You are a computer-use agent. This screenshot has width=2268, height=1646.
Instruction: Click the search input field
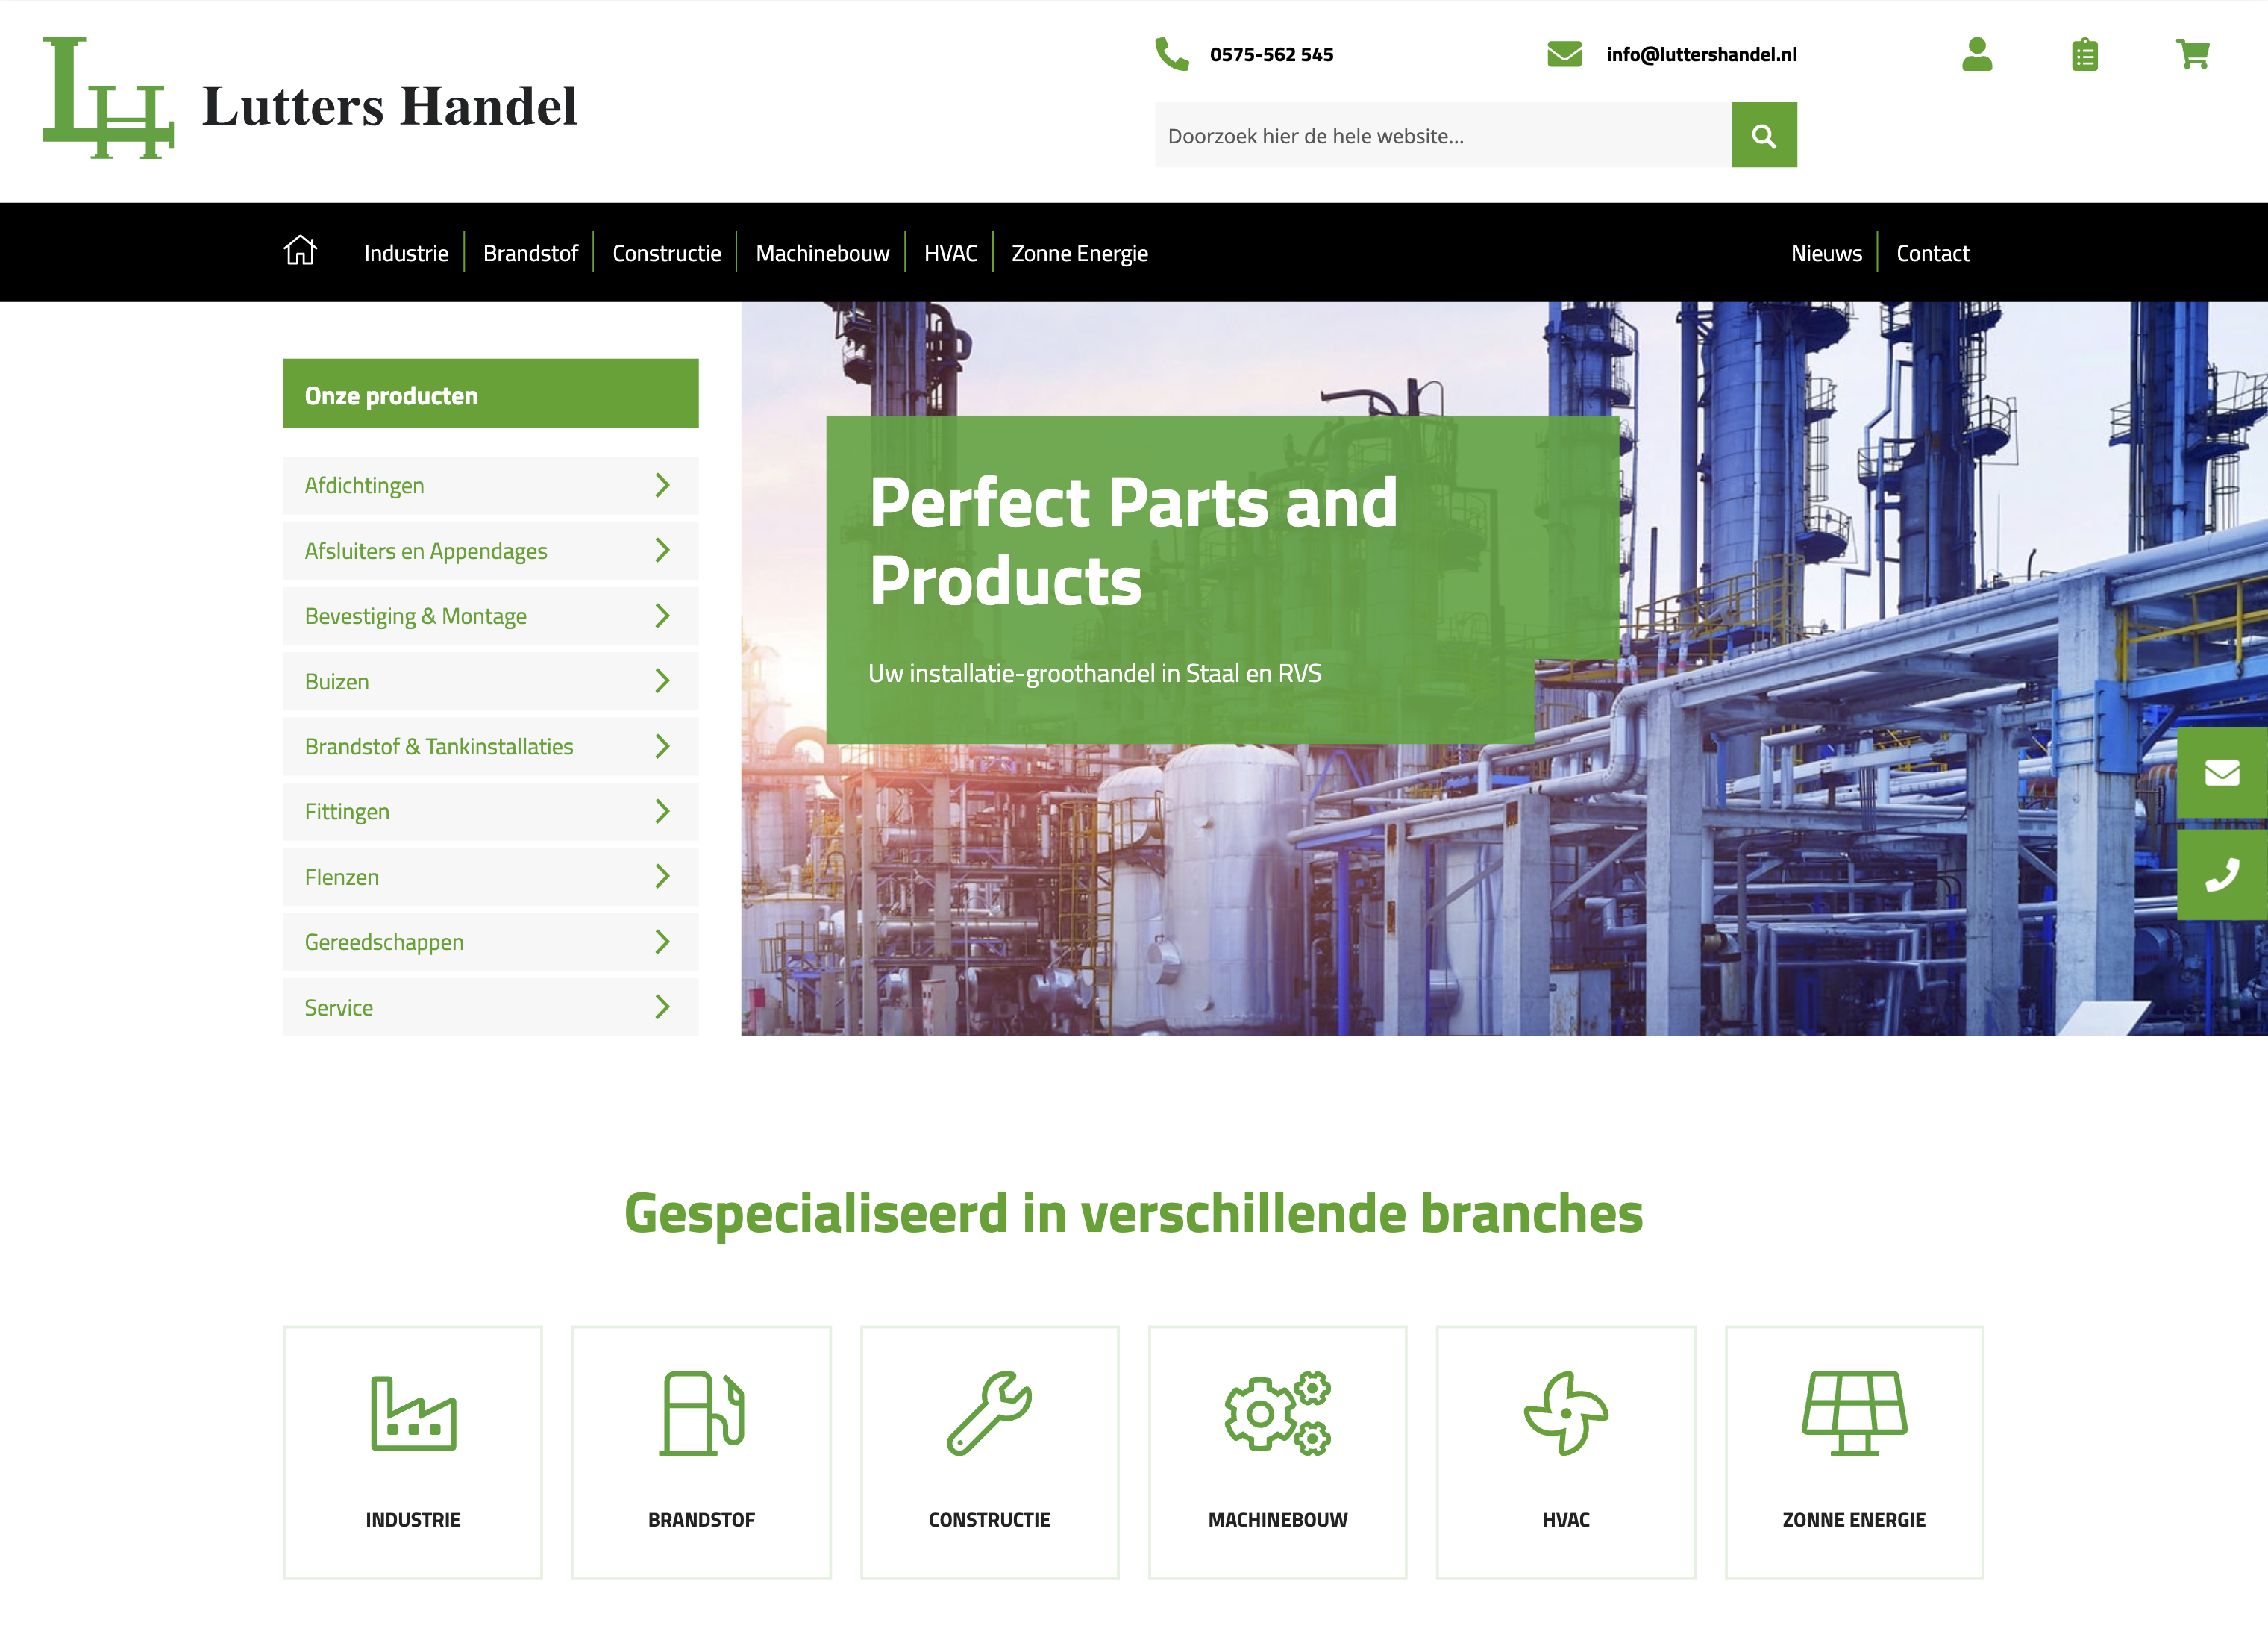(1442, 136)
